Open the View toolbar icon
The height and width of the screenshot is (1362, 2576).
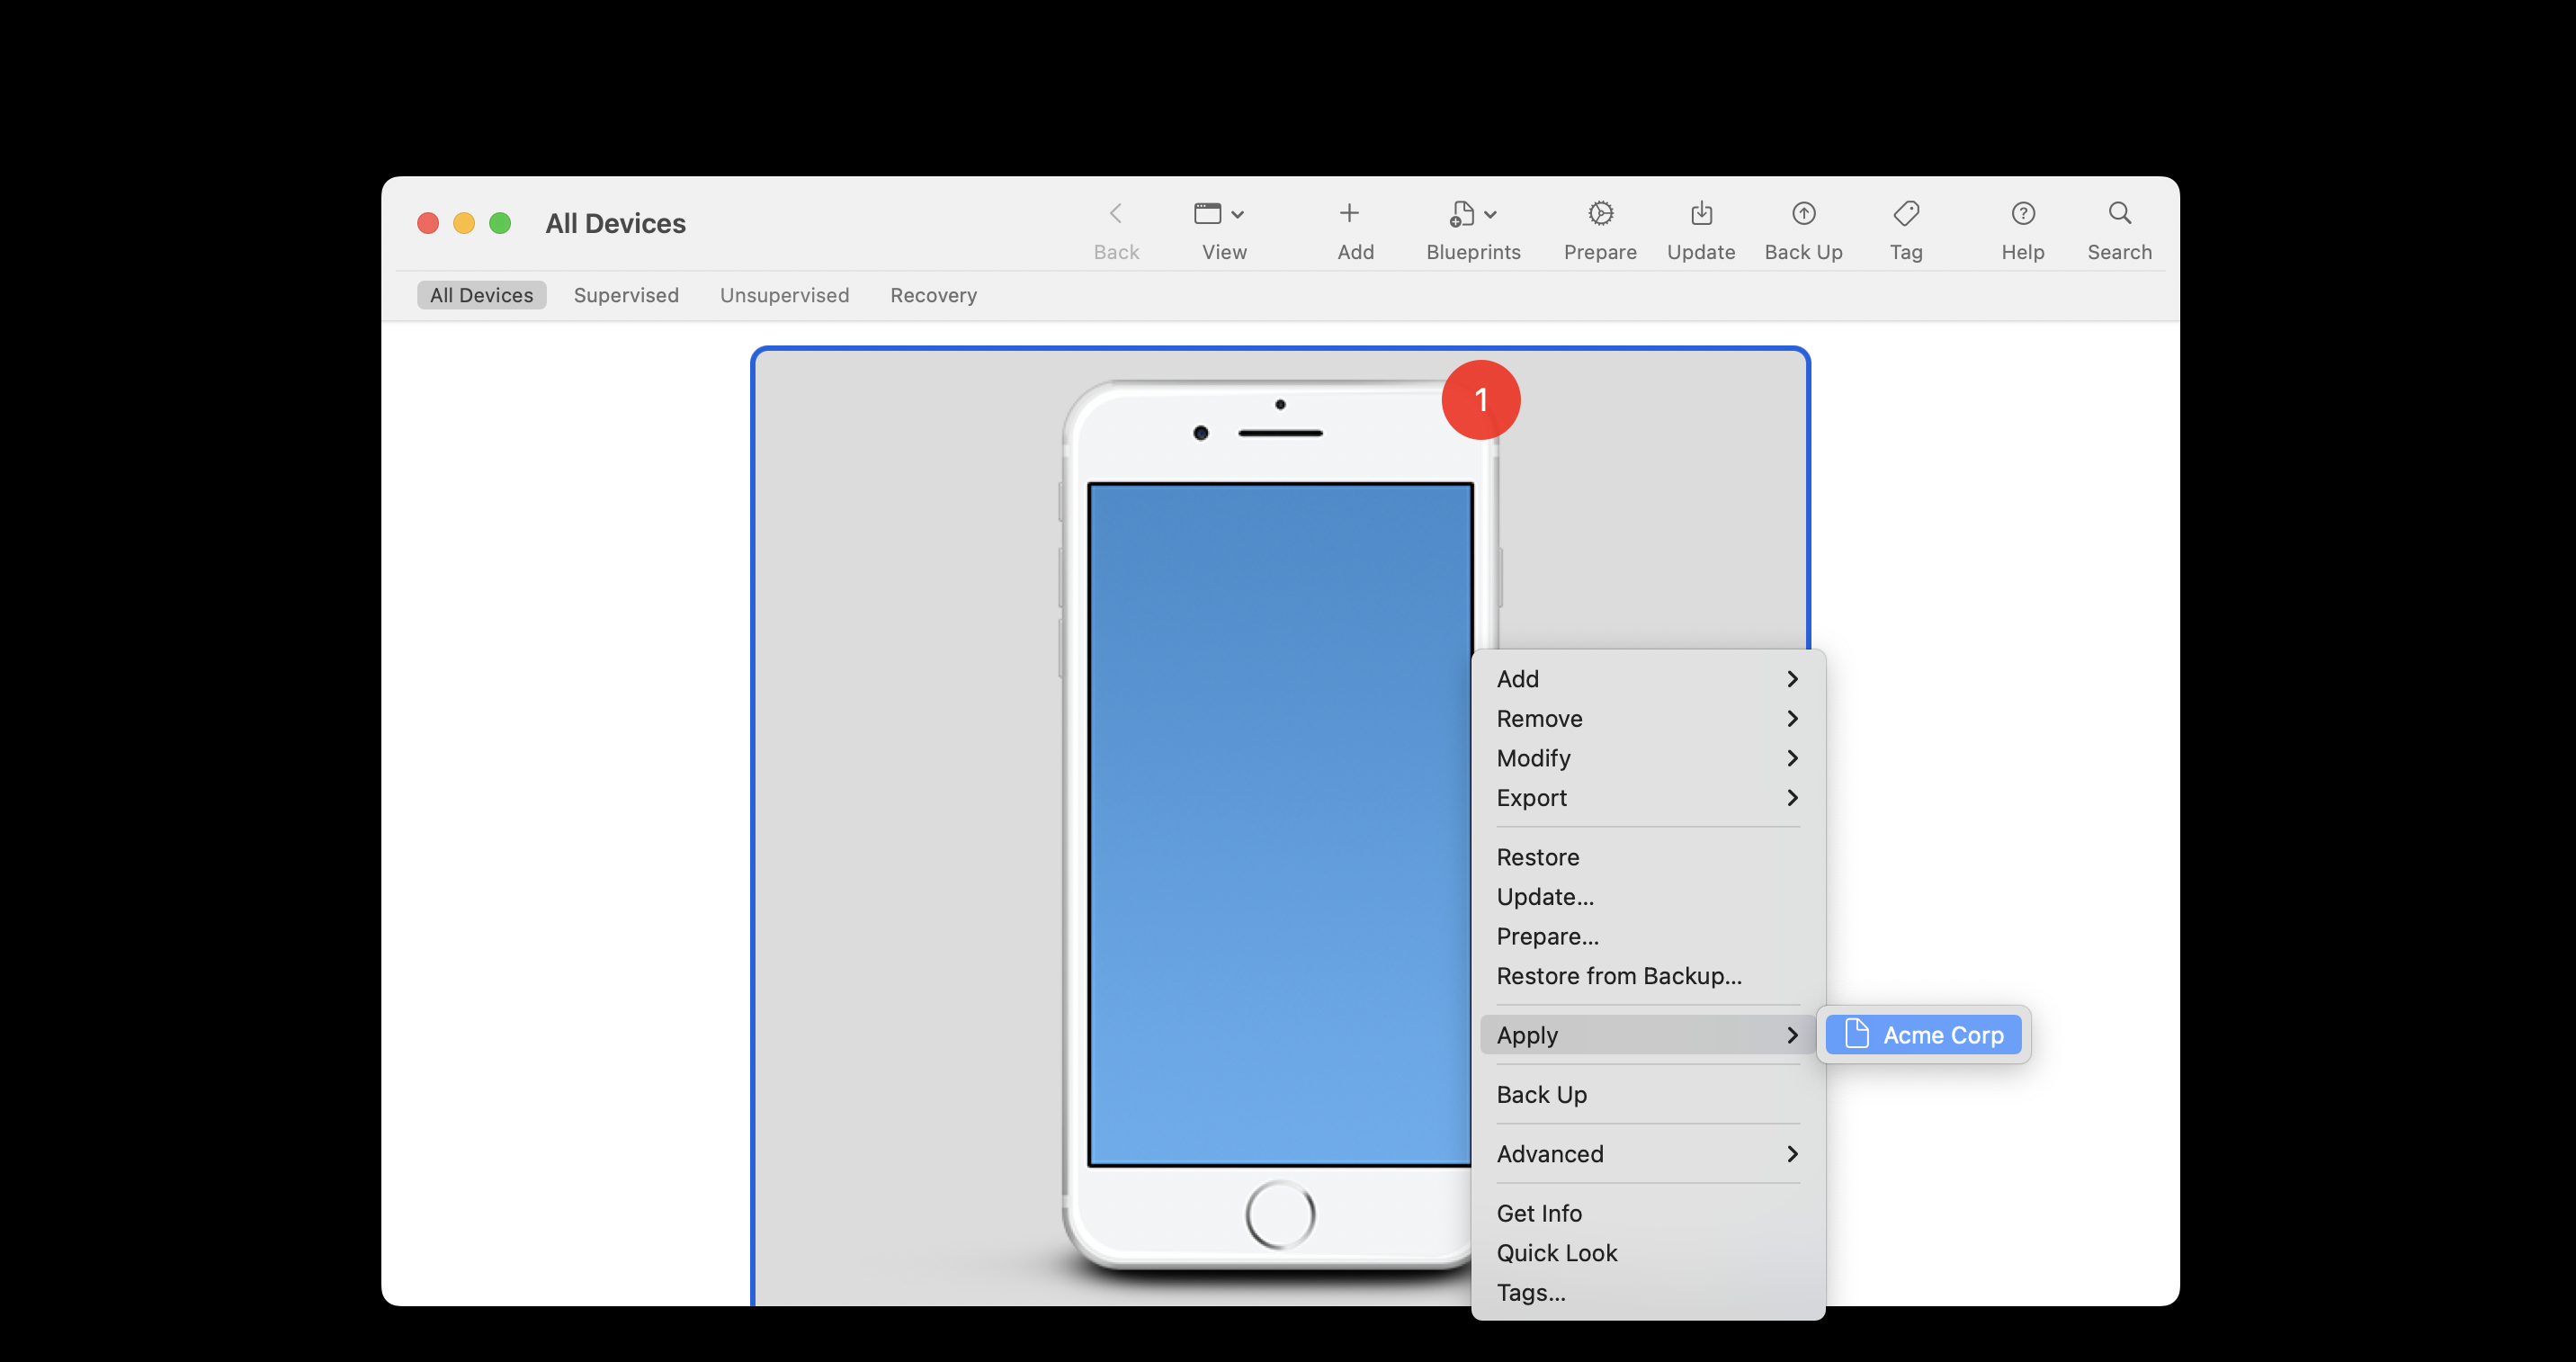click(1207, 213)
